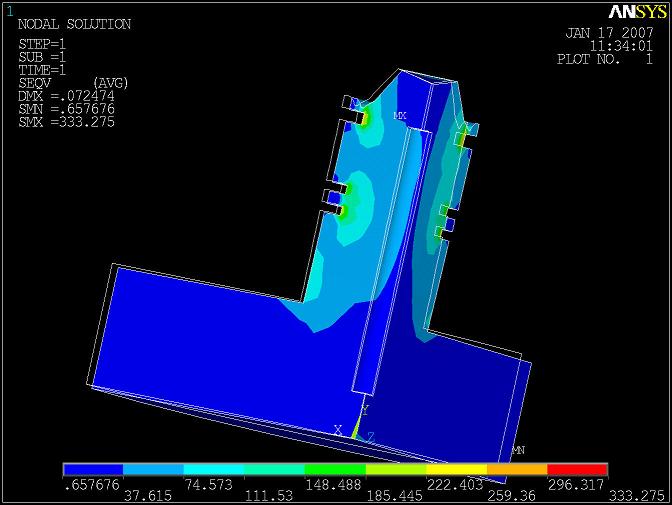Viewport: 672px width, 505px height.
Task: Click the legend value '74.573'
Action: [x=208, y=485]
